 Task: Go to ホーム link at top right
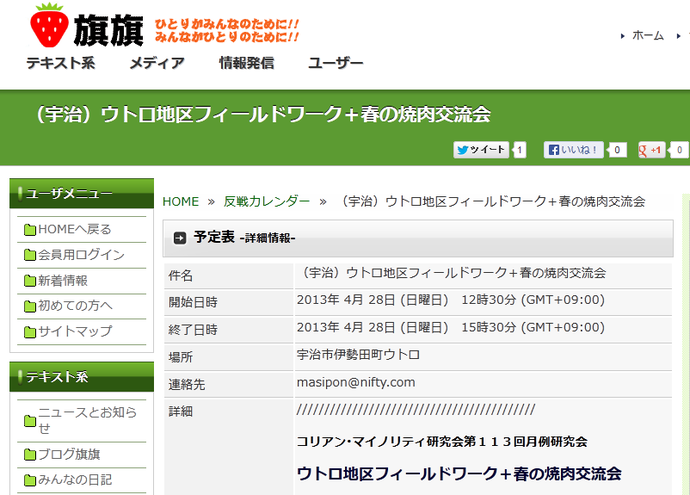[648, 36]
